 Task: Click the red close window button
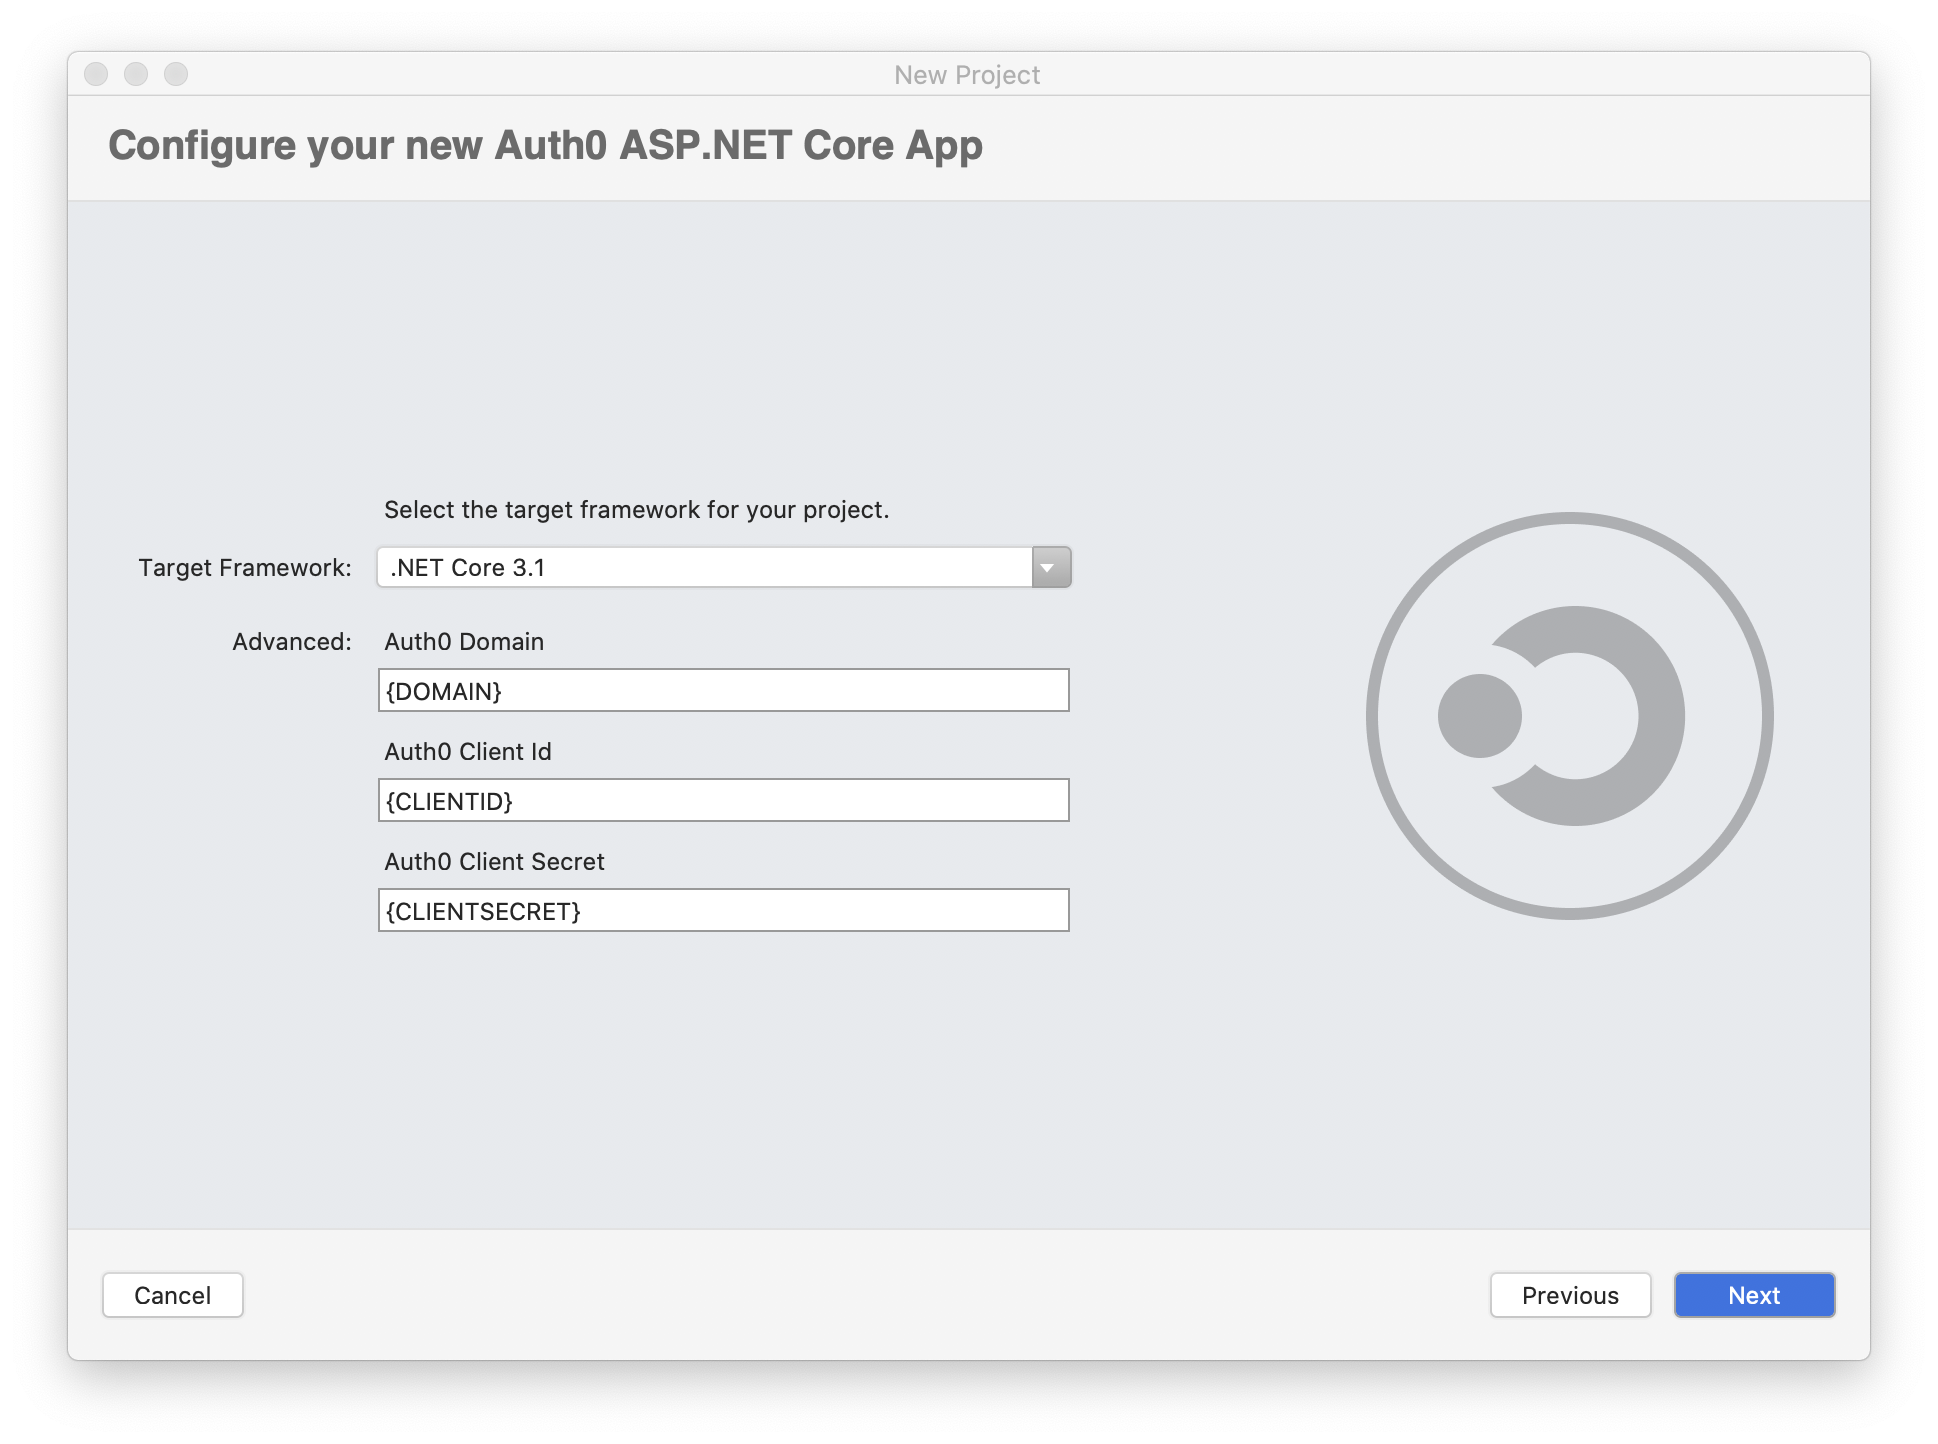96,74
